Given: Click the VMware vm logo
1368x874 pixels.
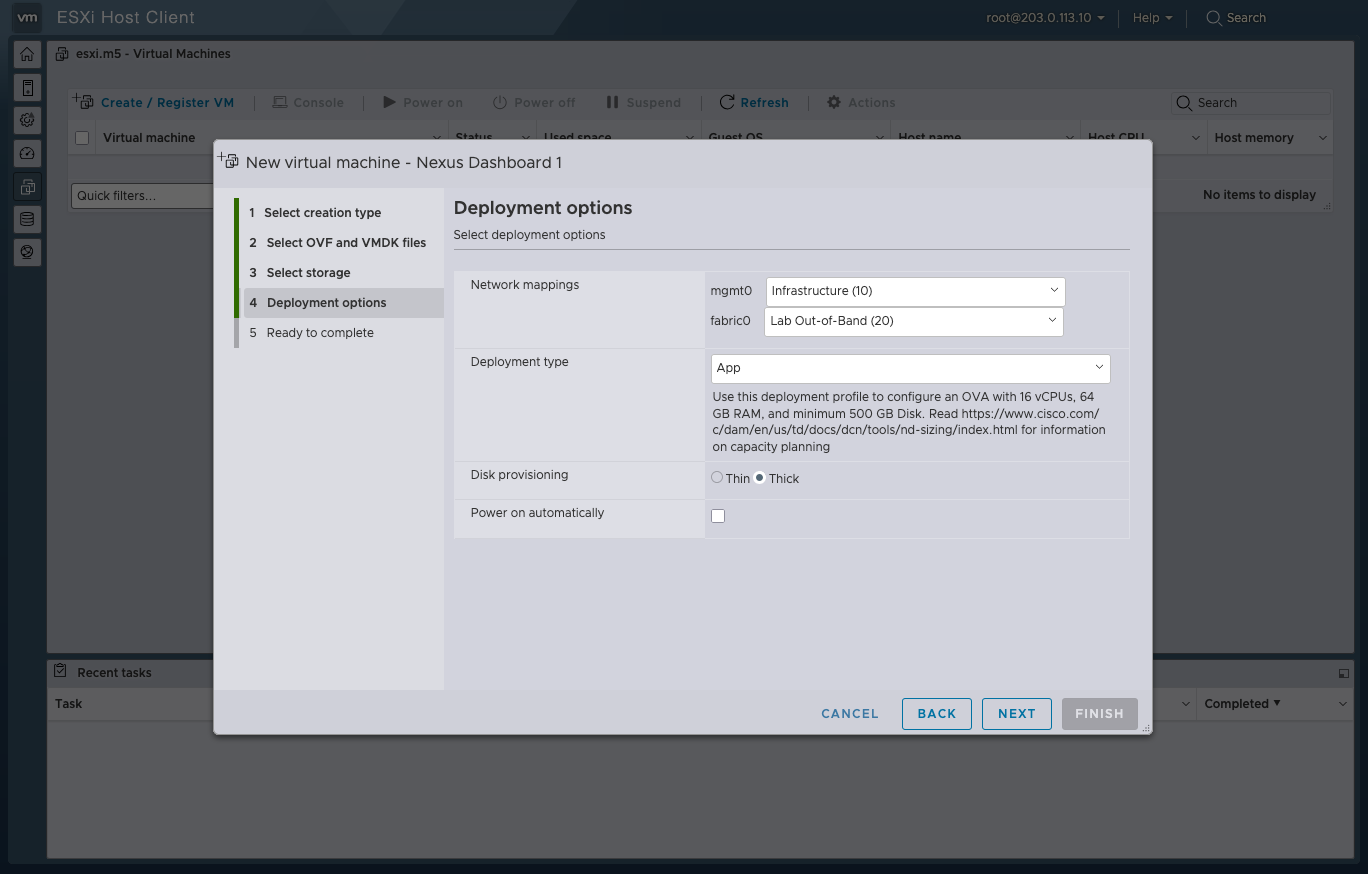Looking at the screenshot, I should 28,17.
